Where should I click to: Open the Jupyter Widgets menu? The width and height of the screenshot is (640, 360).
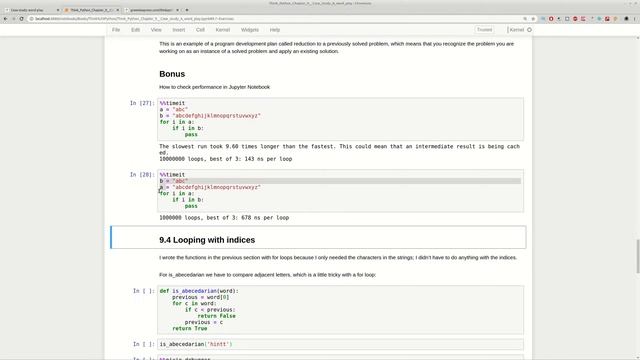pos(250,30)
